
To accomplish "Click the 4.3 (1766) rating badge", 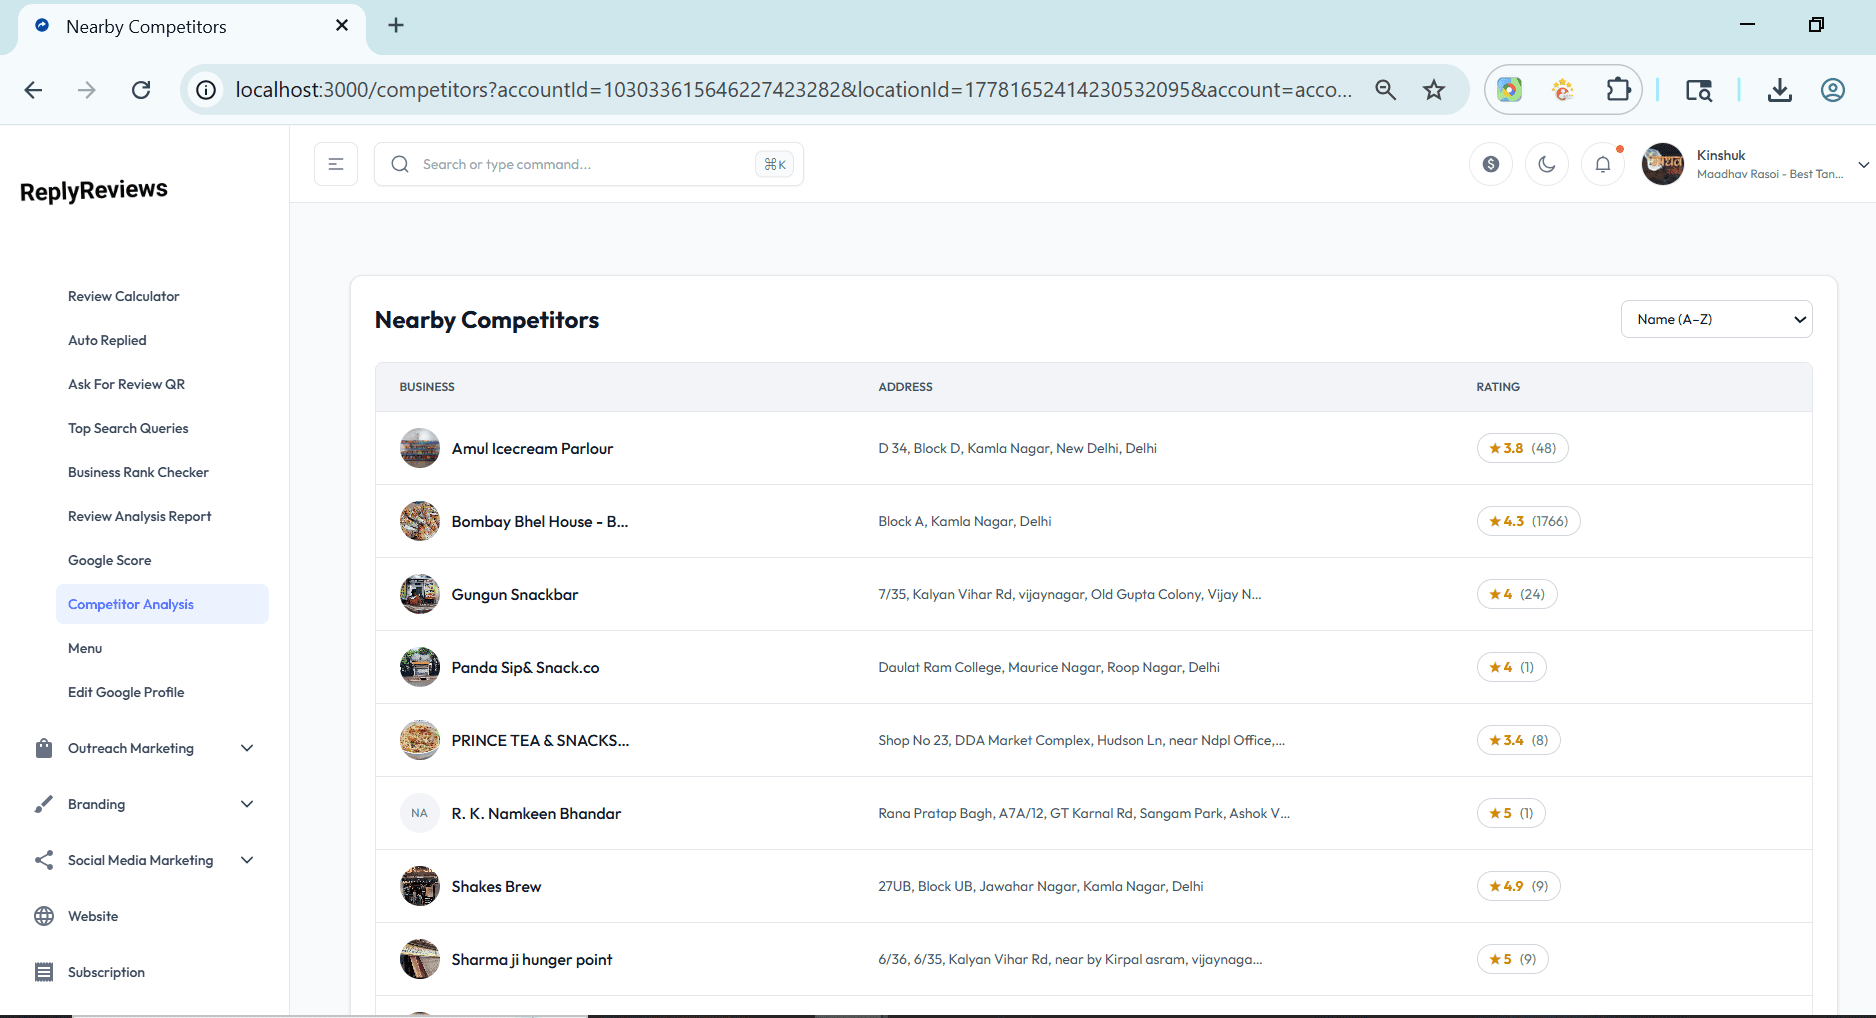I will pos(1528,521).
